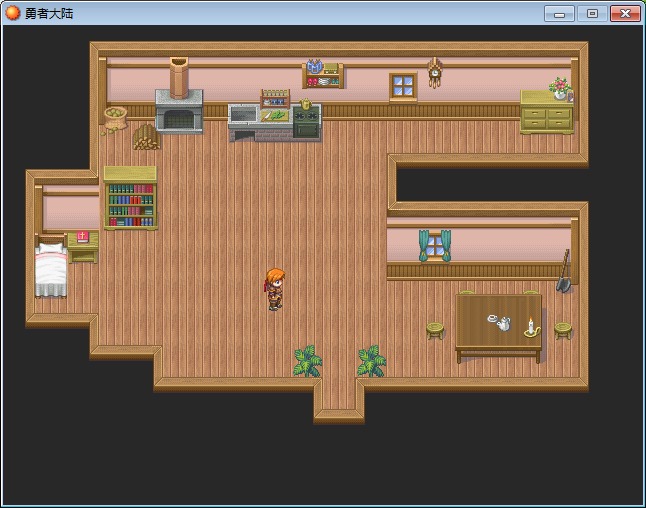Click the white bed
The width and height of the screenshot is (646, 508).
[x=51, y=267]
